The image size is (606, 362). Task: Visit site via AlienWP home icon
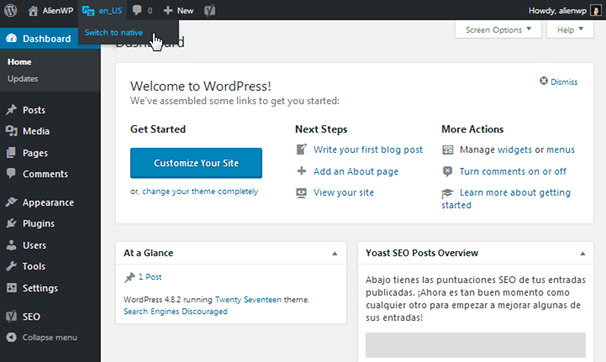click(33, 10)
